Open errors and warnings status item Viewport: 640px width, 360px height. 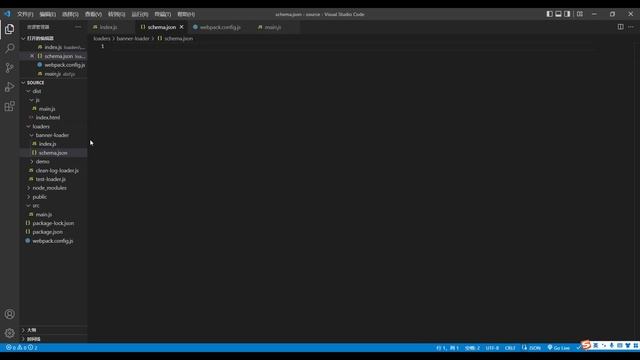point(22,348)
